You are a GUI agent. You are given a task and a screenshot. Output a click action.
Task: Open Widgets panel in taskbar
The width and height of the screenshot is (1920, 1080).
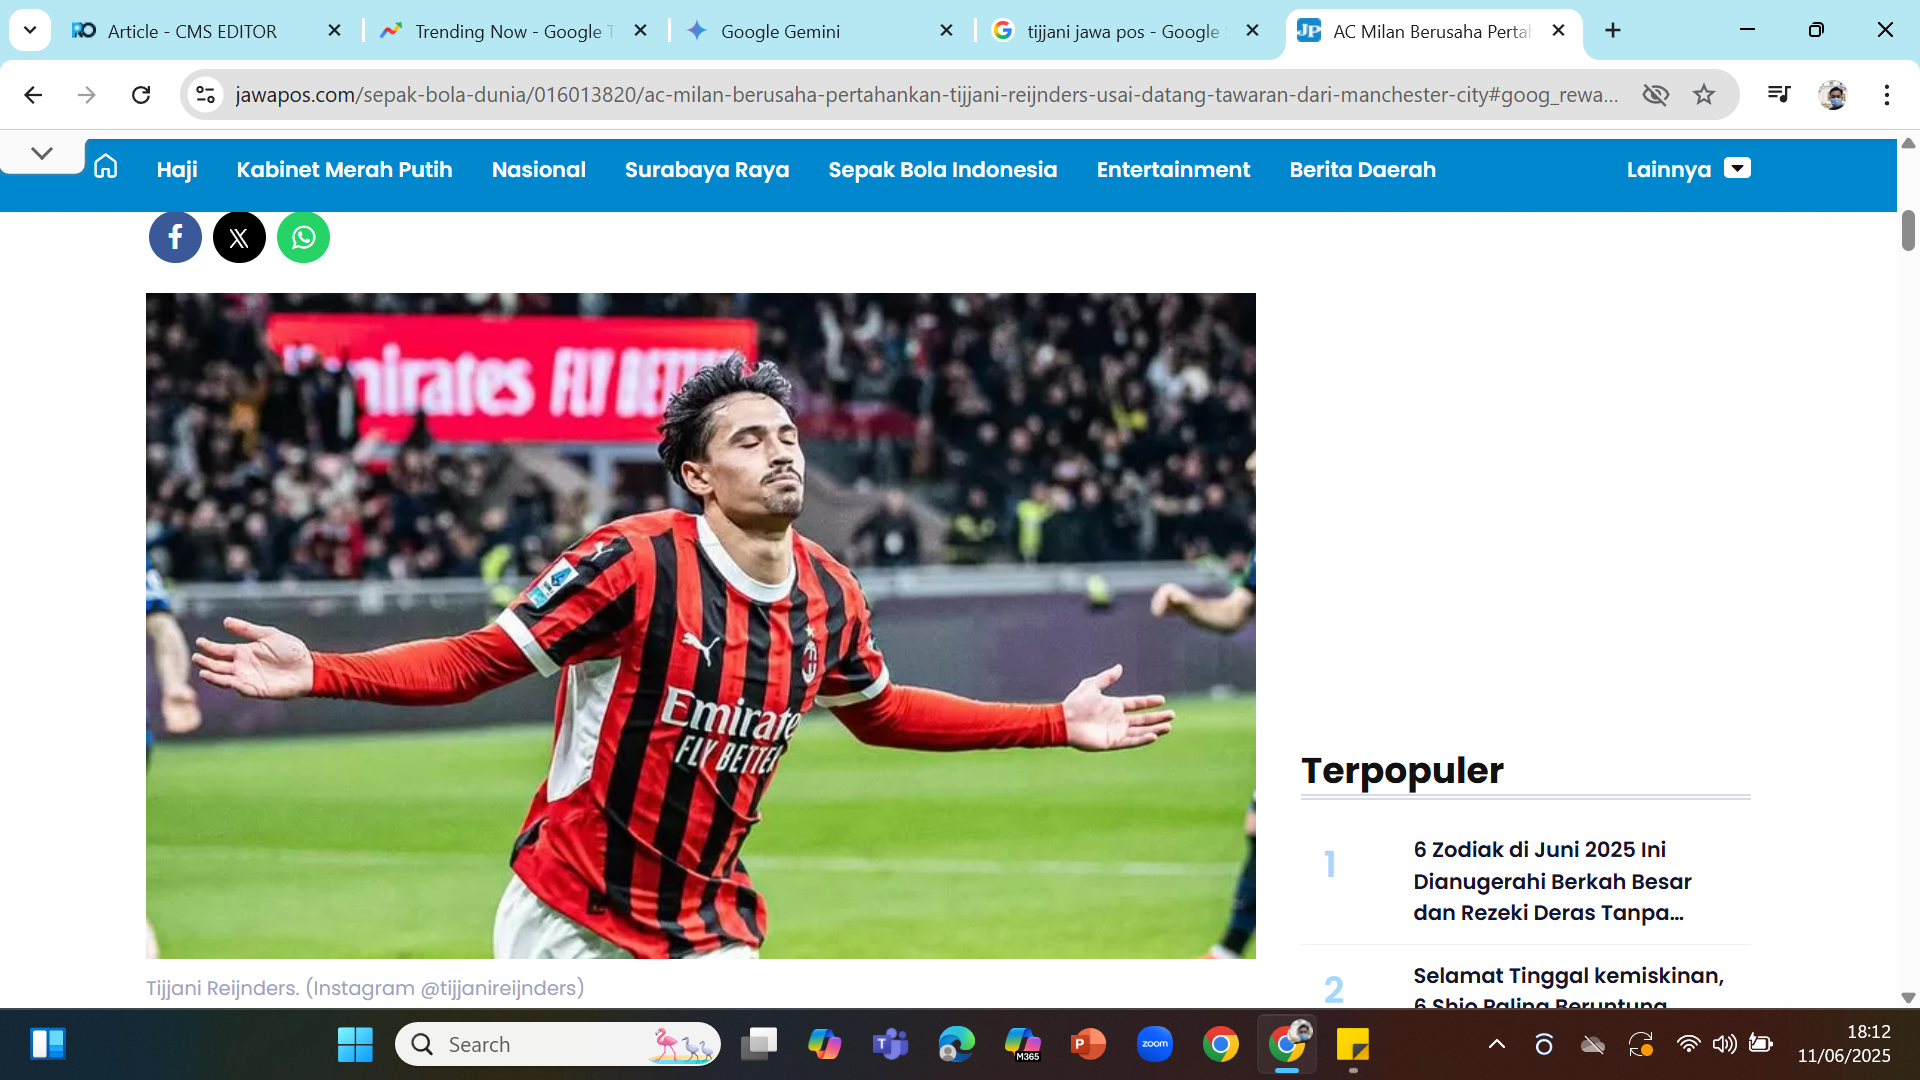(x=47, y=1045)
